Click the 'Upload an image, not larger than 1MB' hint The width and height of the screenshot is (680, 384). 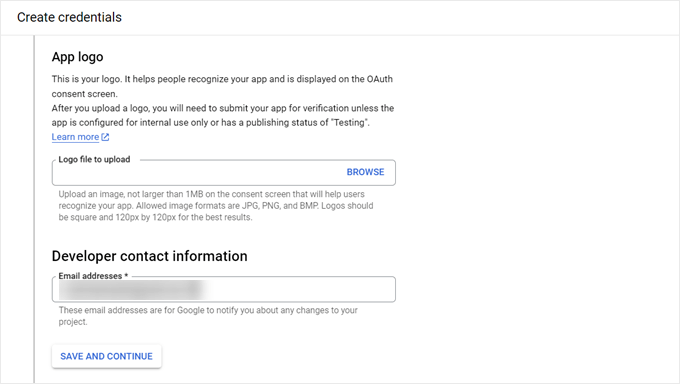click(x=216, y=206)
